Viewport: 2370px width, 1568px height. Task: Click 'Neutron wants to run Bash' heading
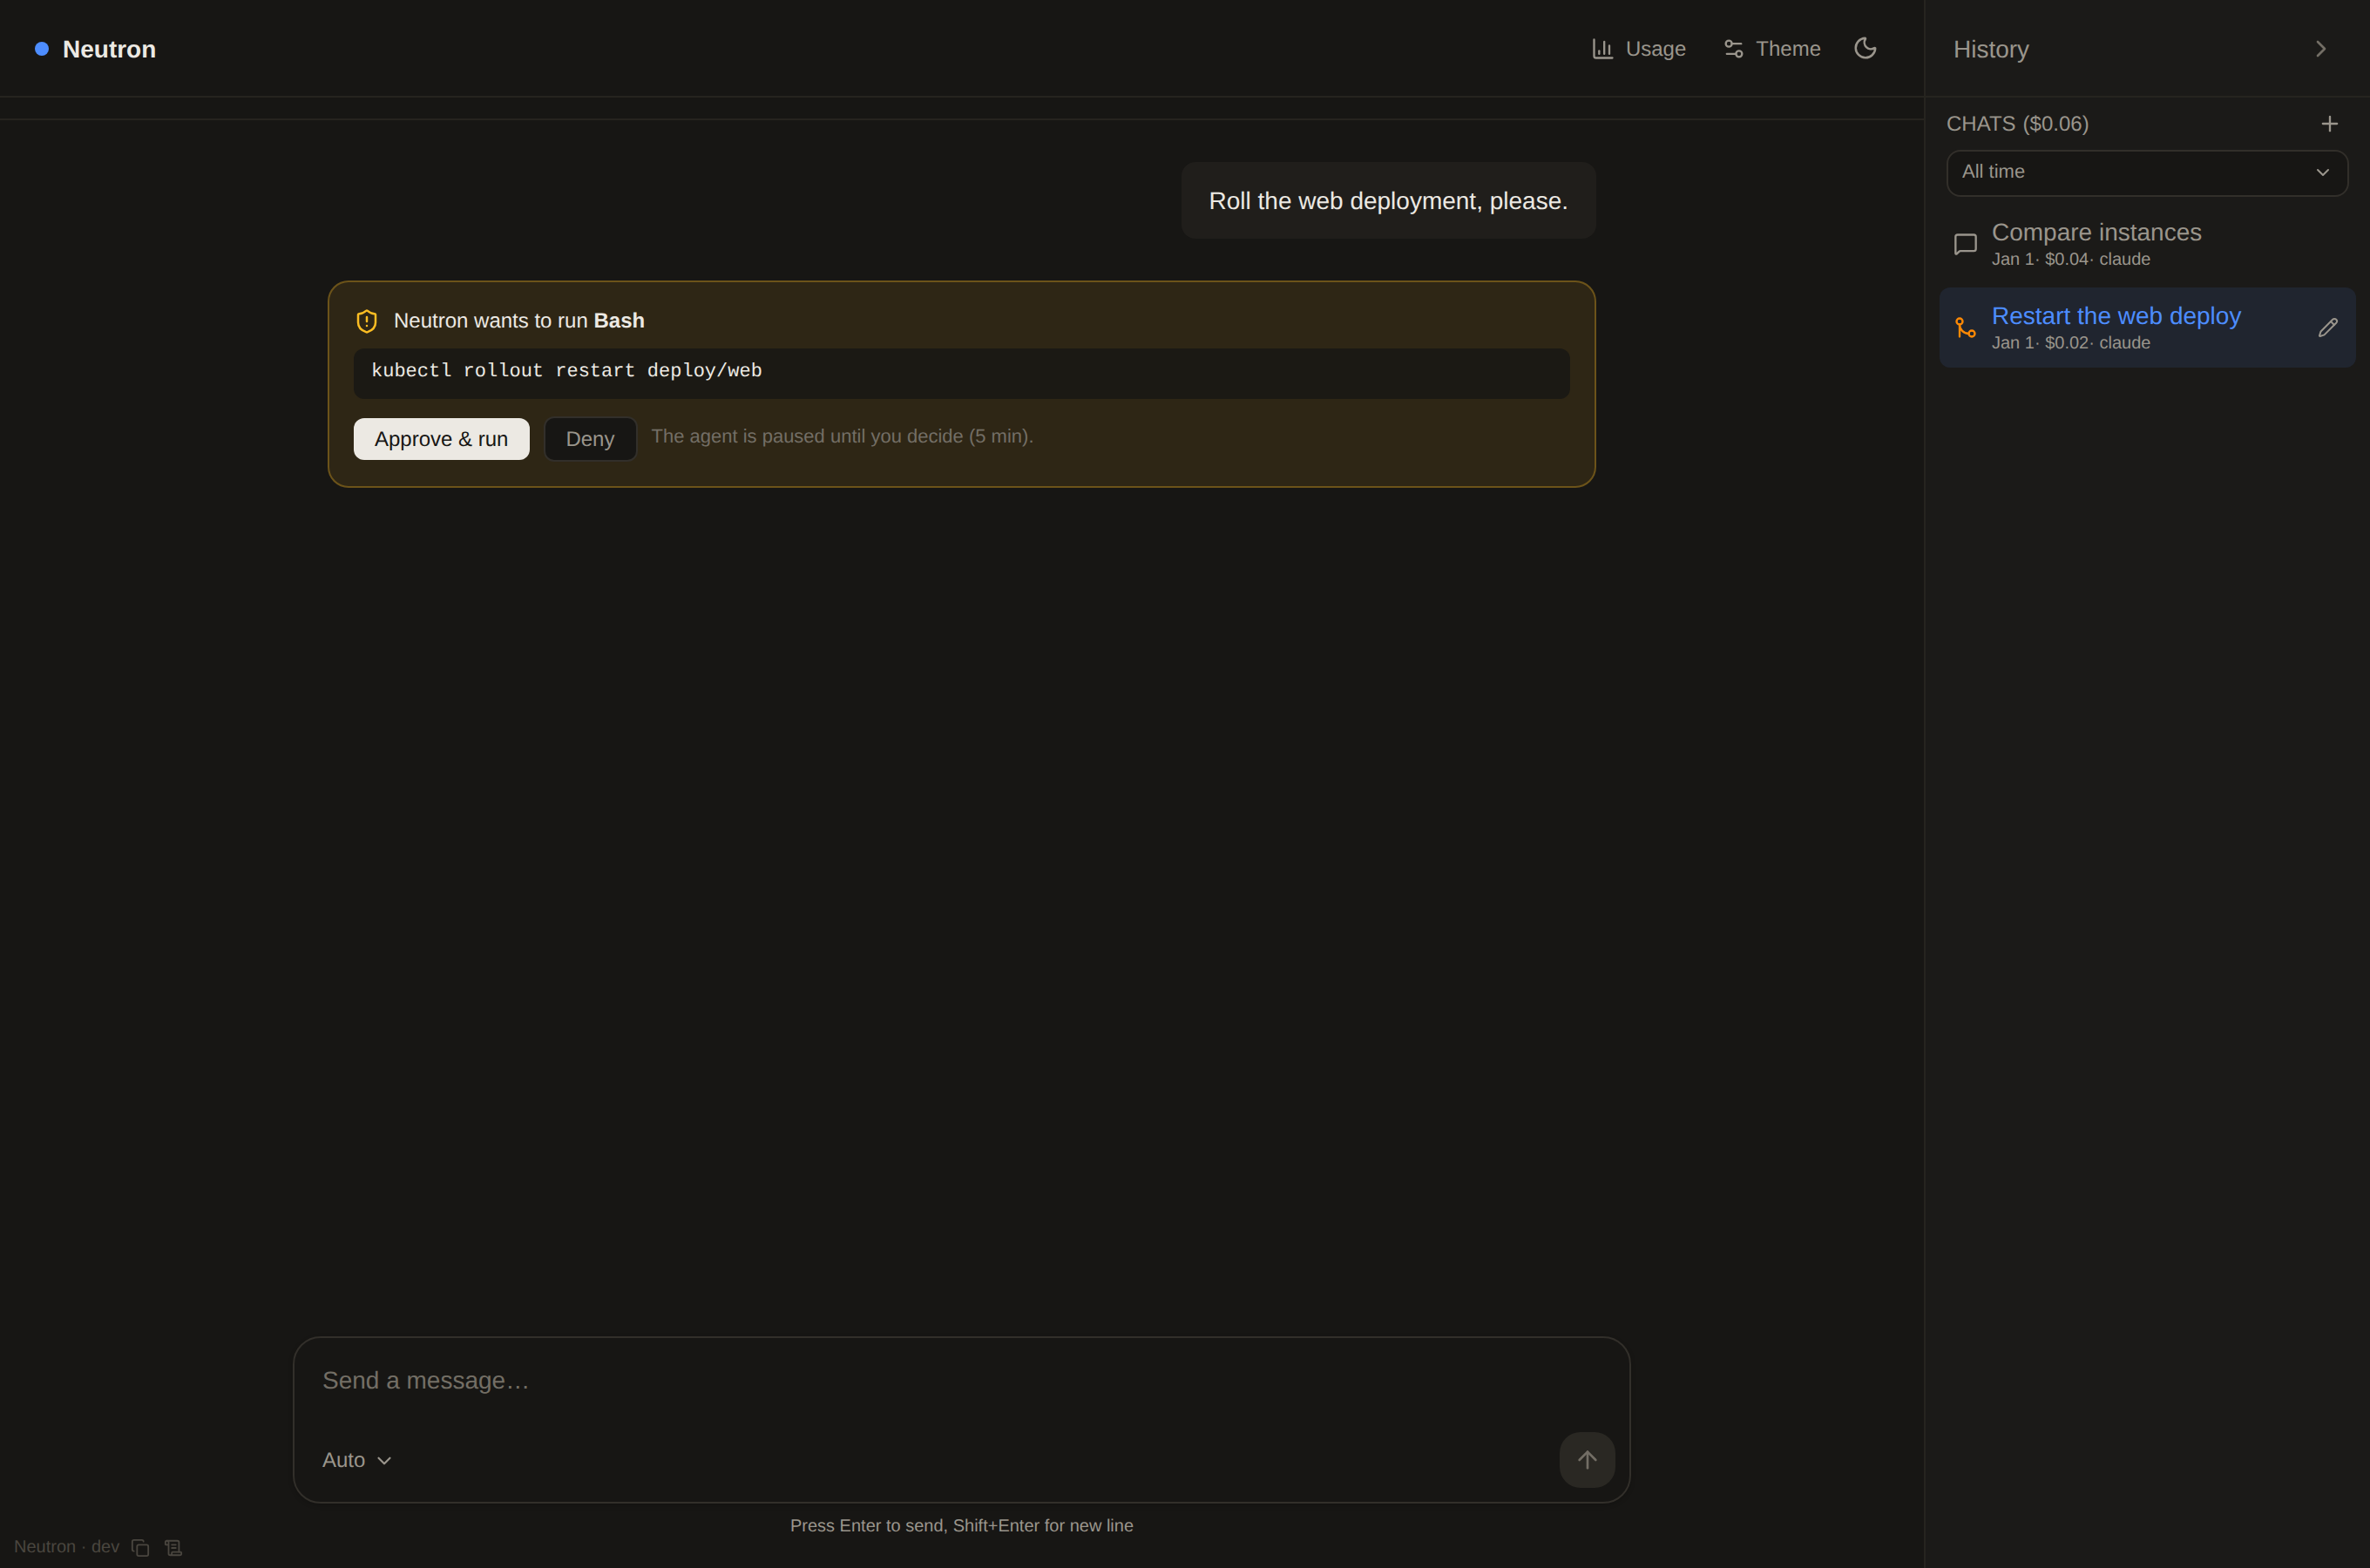coord(519,321)
